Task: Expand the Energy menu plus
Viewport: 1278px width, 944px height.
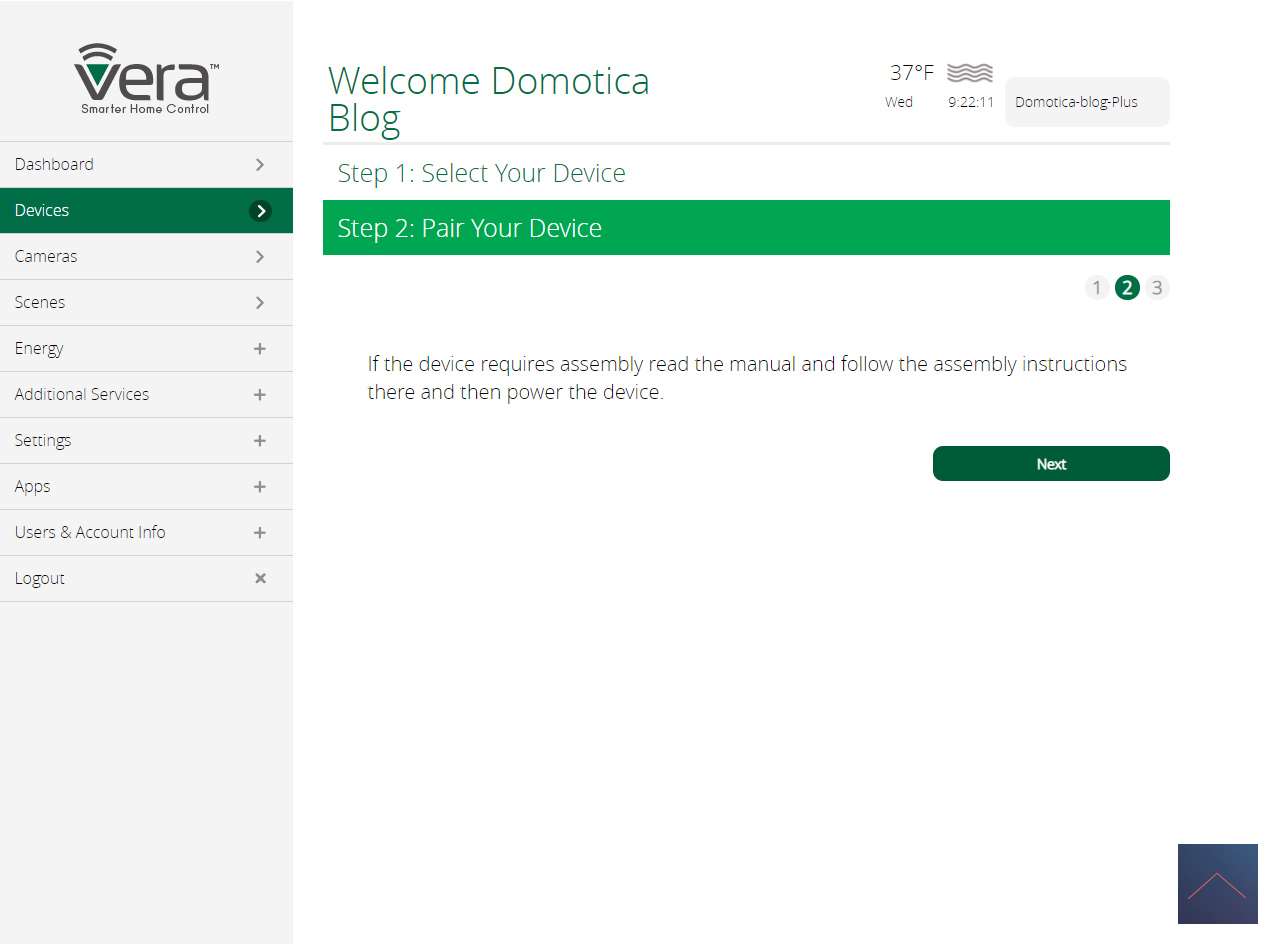Action: [260, 348]
